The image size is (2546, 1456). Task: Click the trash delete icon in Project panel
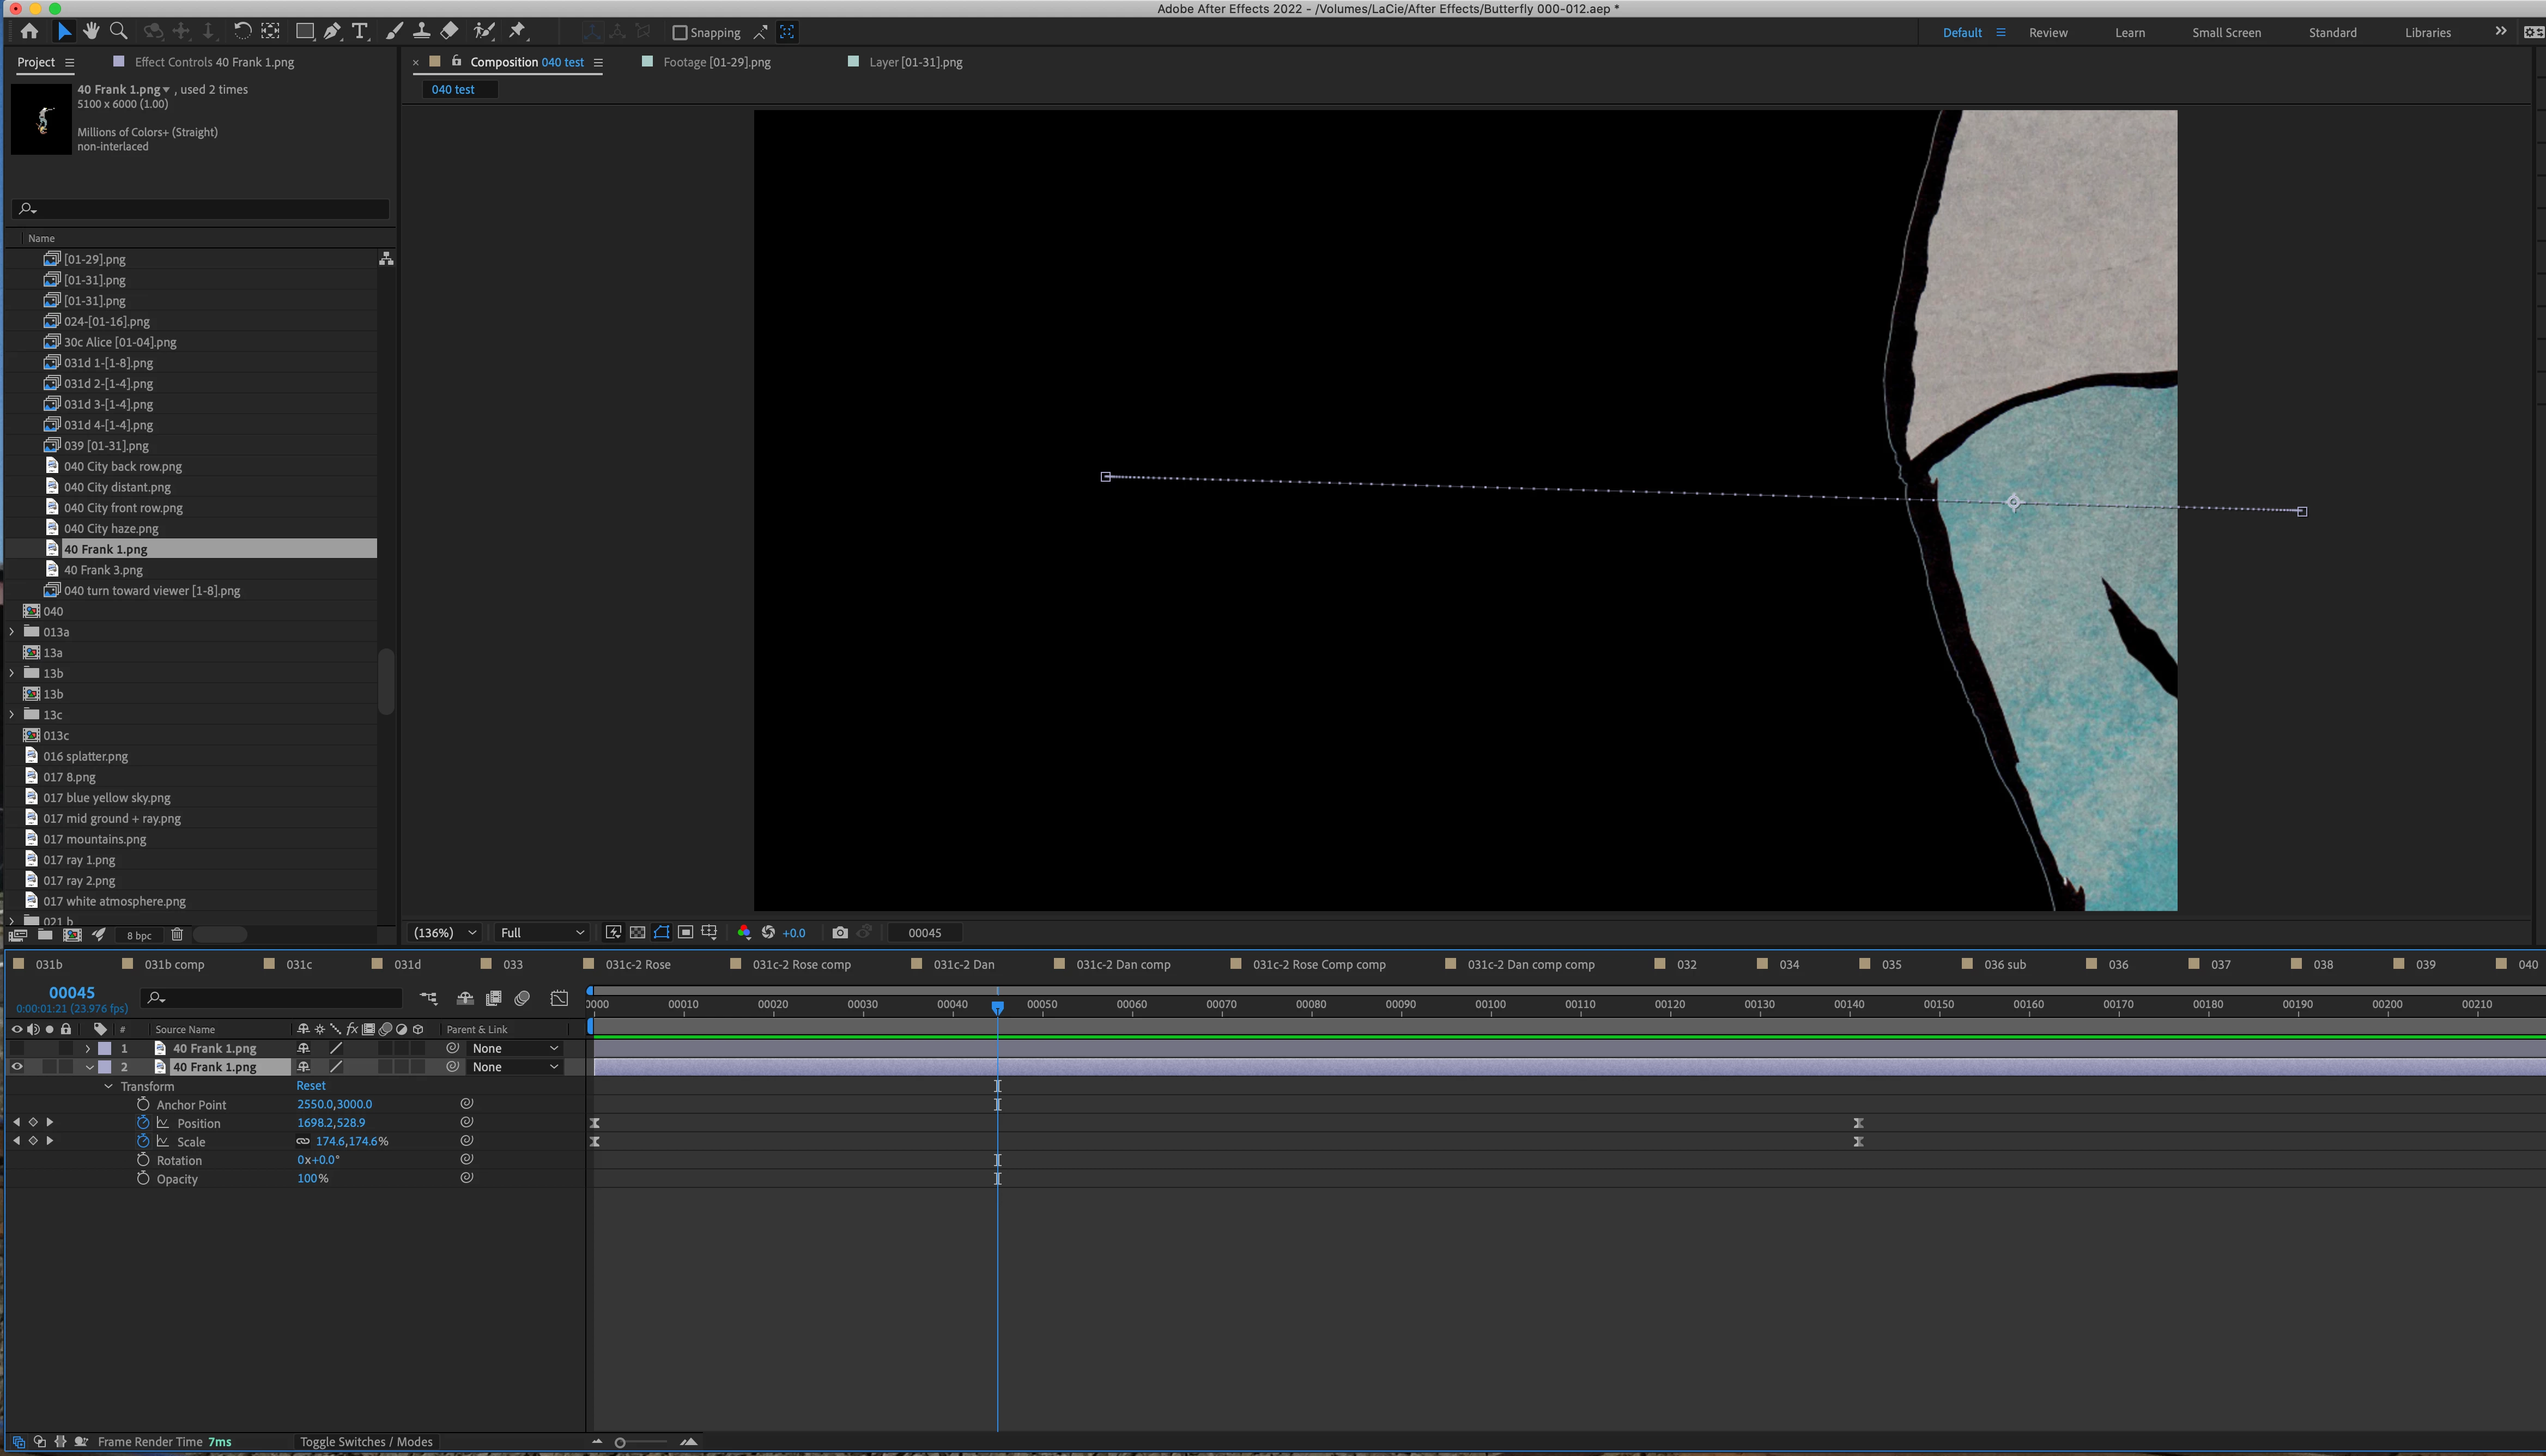tap(177, 935)
